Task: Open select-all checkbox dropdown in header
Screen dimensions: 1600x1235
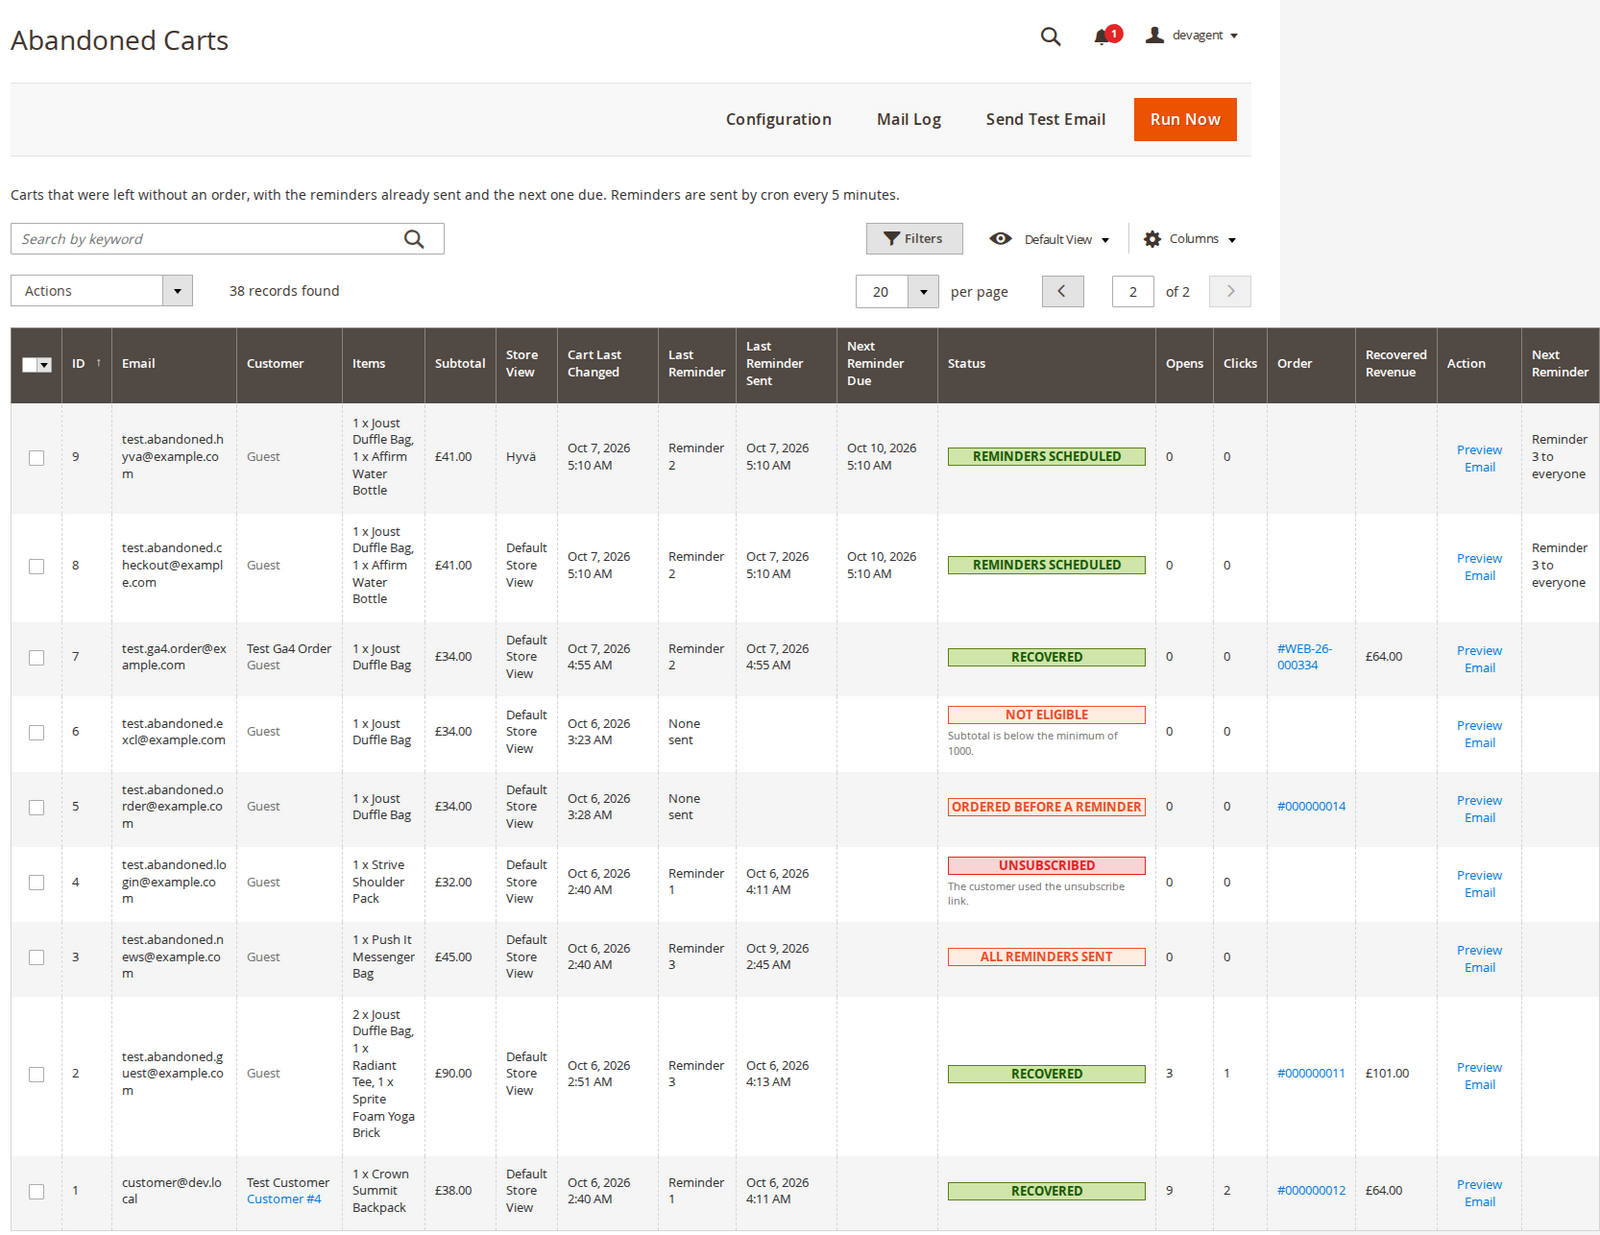Action: pyautogui.click(x=45, y=365)
